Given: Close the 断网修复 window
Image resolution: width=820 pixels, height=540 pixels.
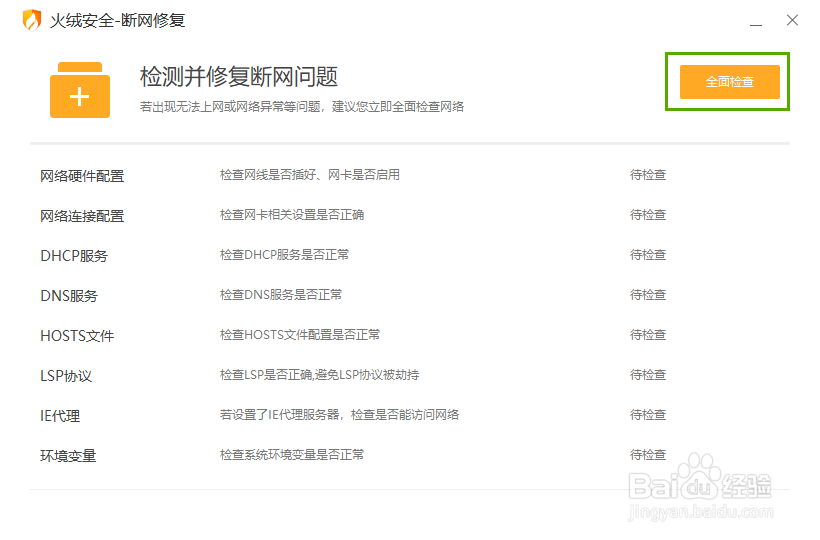Looking at the screenshot, I should 792,20.
